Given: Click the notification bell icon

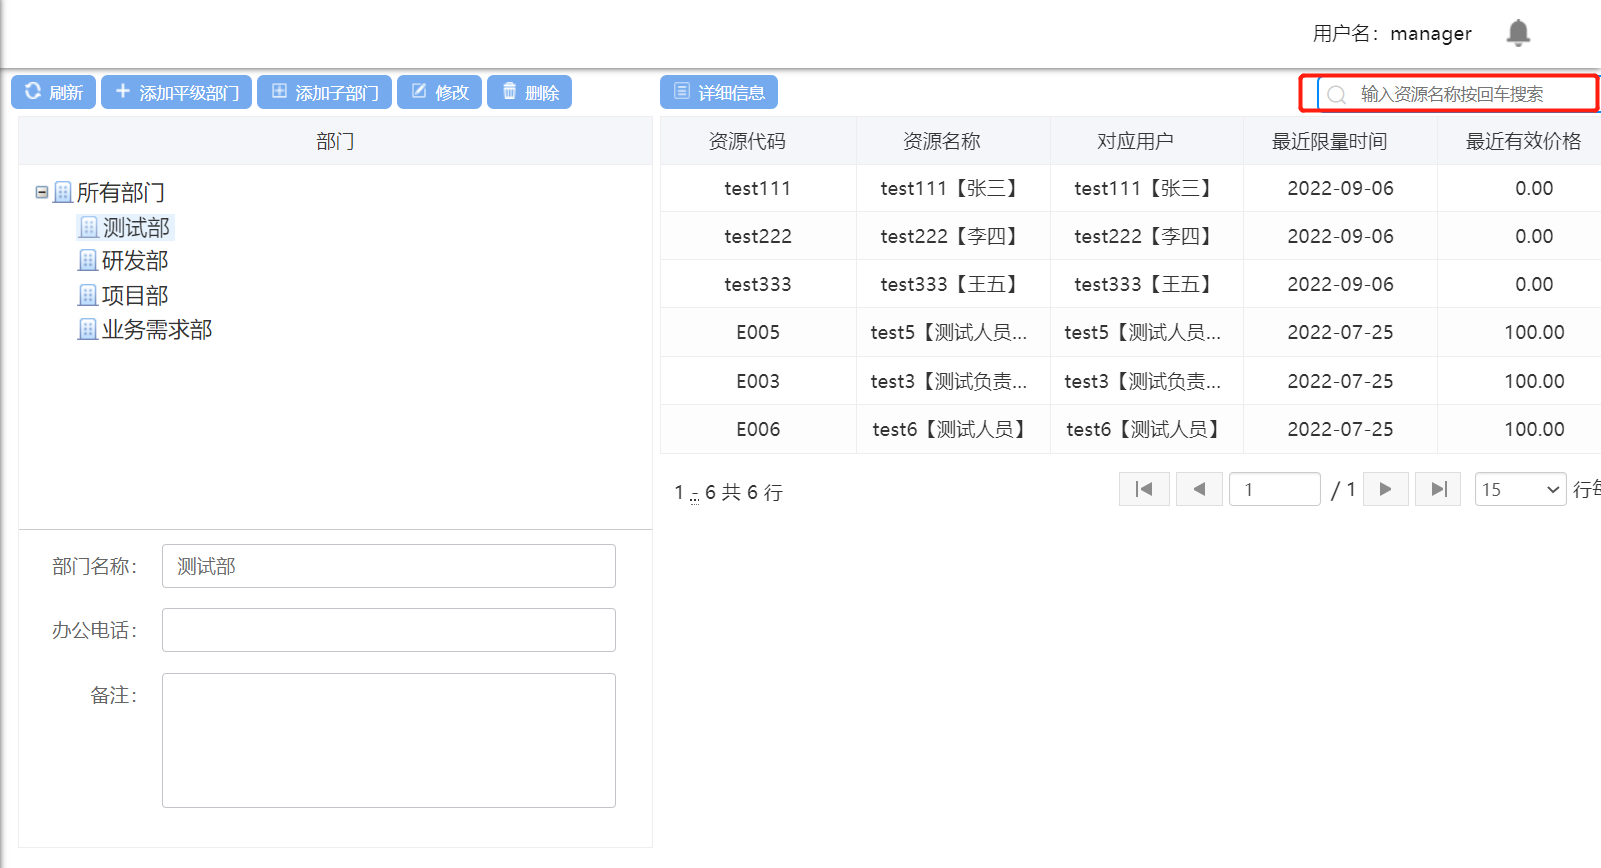Looking at the screenshot, I should [x=1518, y=33].
